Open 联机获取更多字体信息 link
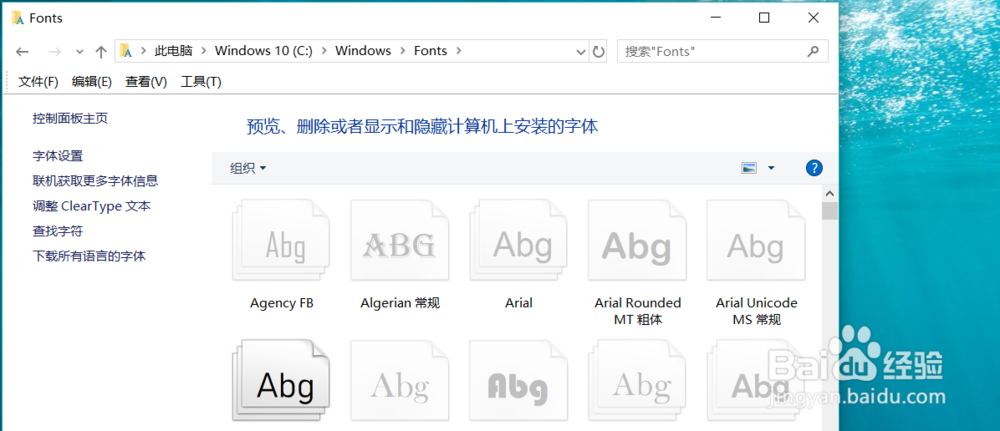Screen dimensions: 1000x431 pos(96,180)
